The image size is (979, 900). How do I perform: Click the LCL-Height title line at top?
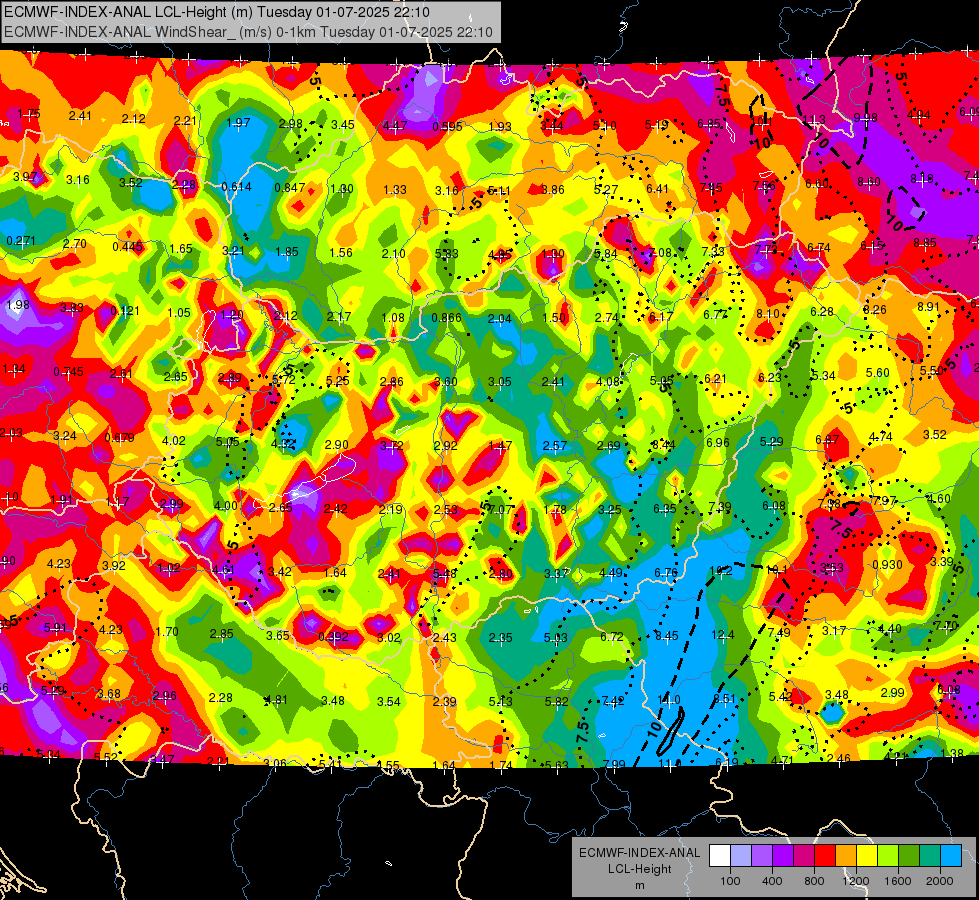click(x=217, y=12)
